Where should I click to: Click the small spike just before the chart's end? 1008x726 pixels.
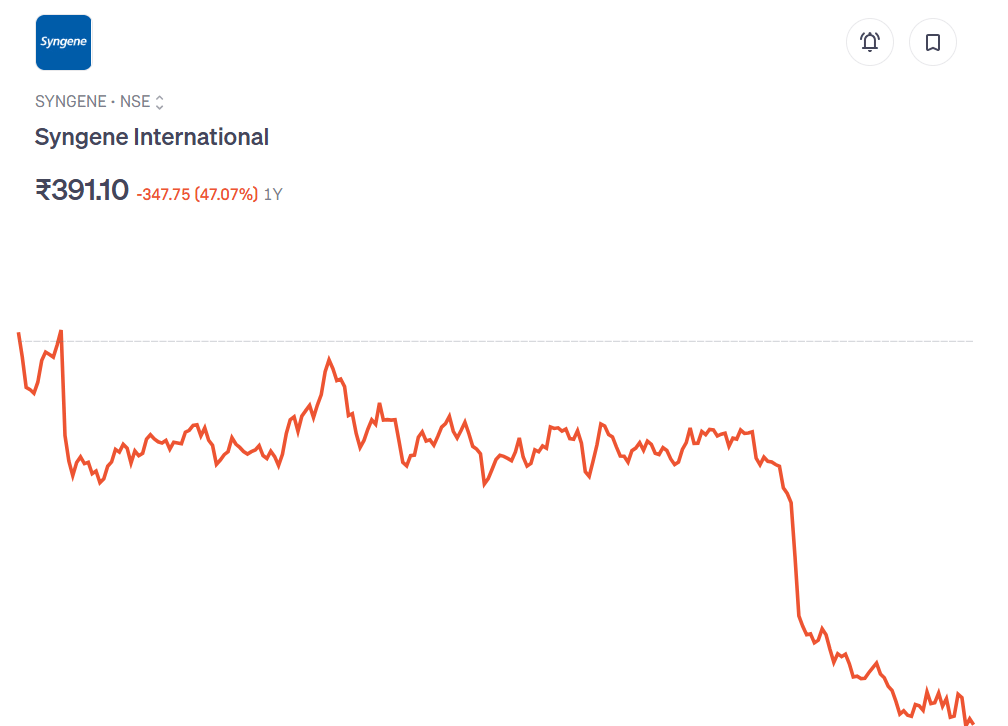958,693
